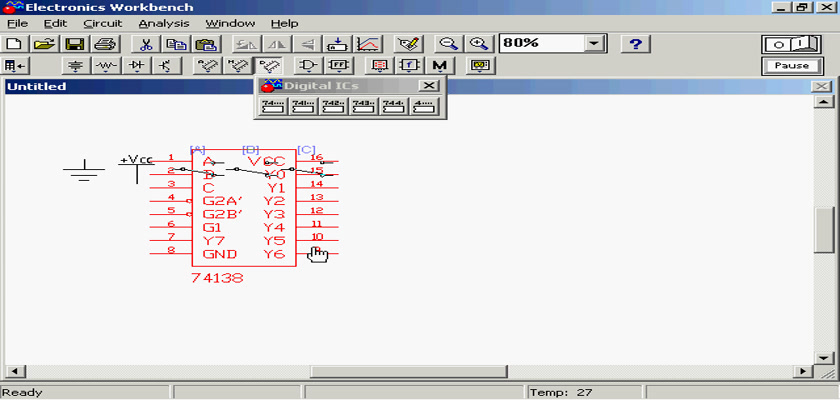Image resolution: width=840 pixels, height=400 pixels.
Task: Open the Help menu
Action: click(x=284, y=24)
